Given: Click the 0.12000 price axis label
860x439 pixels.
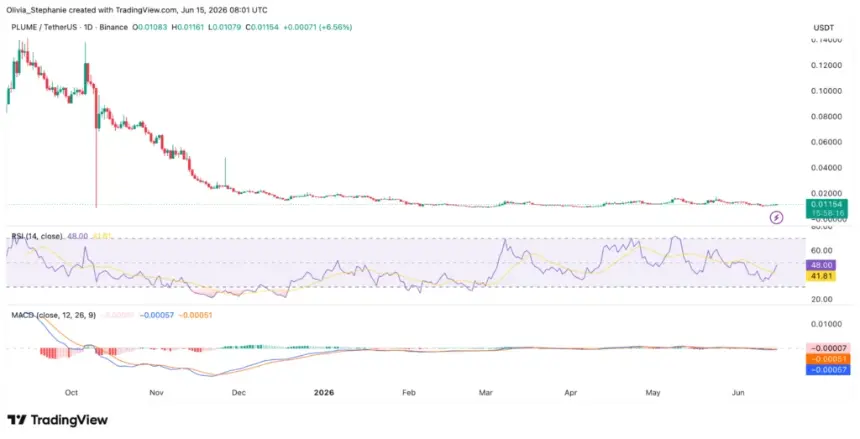Looking at the screenshot, I should click(x=826, y=65).
